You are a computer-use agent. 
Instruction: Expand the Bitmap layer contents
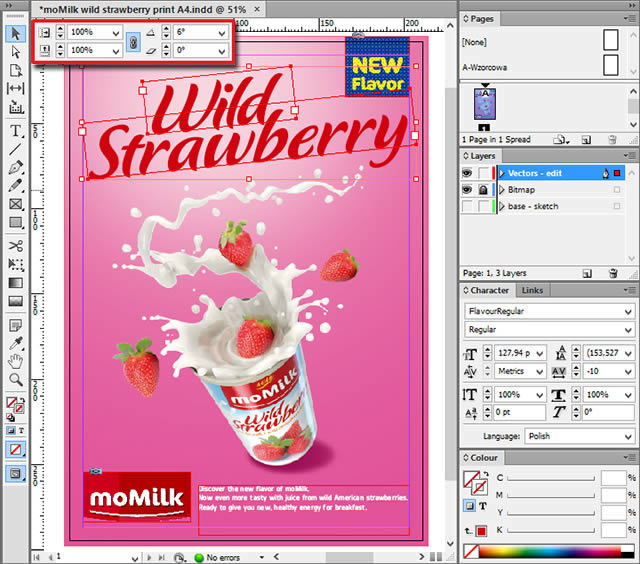point(502,190)
